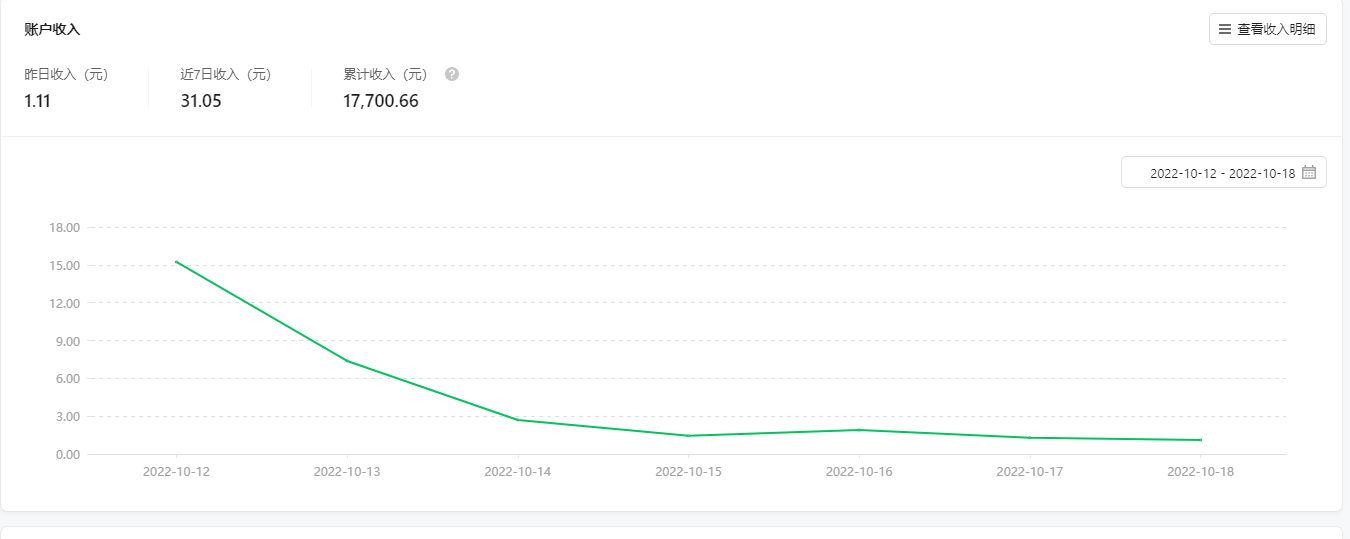Click the 近7日收入 value 31.05
Image resolution: width=1350 pixels, height=539 pixels.
[x=201, y=101]
